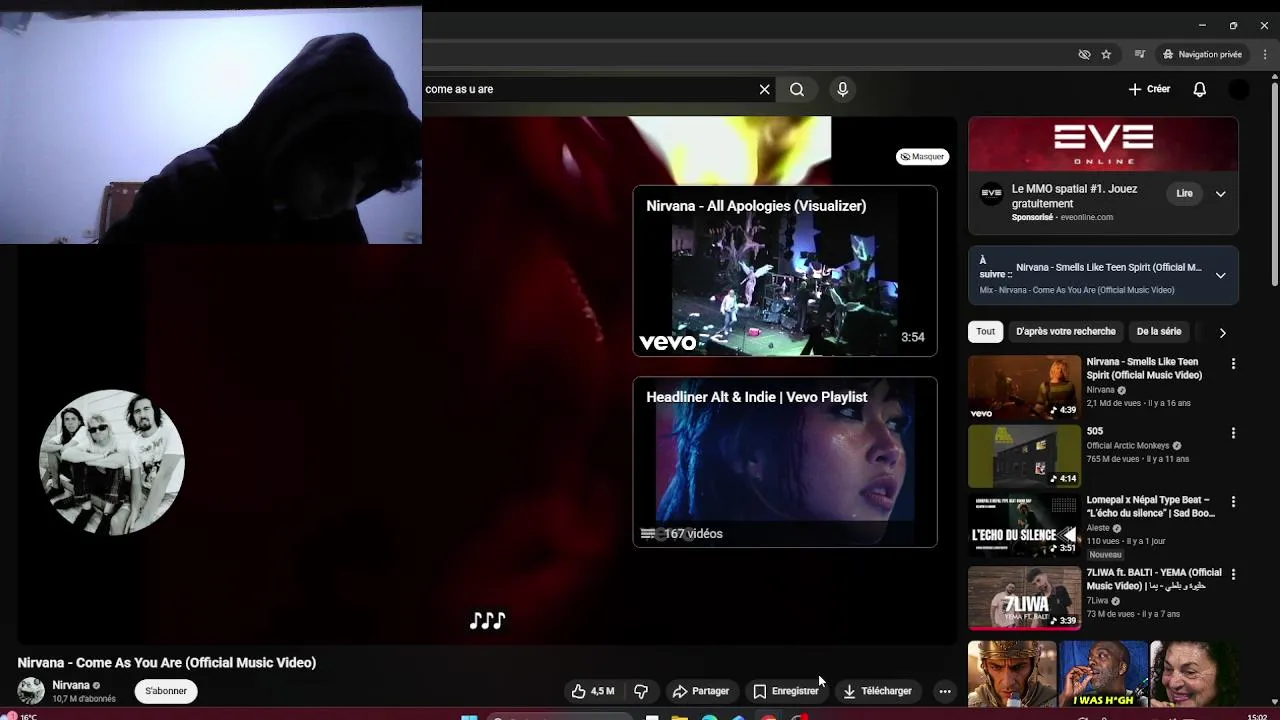Viewport: 1280px width, 720px height.
Task: Click the third-party cookies blocked eye icon
Action: click(x=1084, y=54)
